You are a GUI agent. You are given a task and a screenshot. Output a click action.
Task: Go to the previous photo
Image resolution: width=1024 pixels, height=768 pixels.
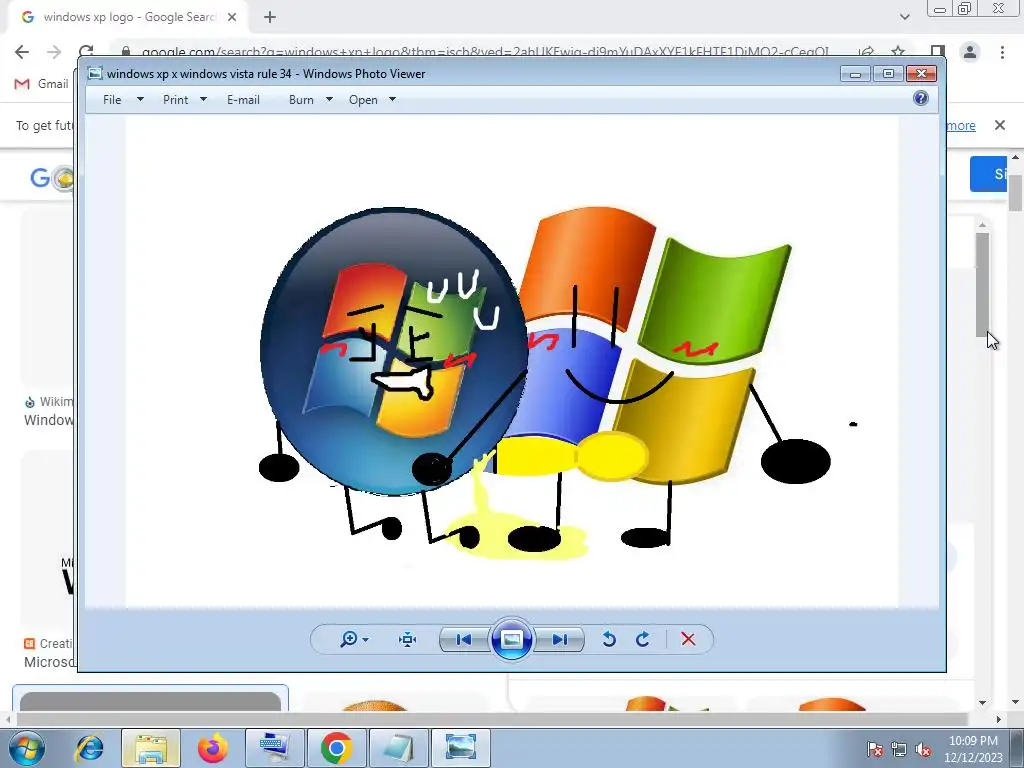pos(464,639)
